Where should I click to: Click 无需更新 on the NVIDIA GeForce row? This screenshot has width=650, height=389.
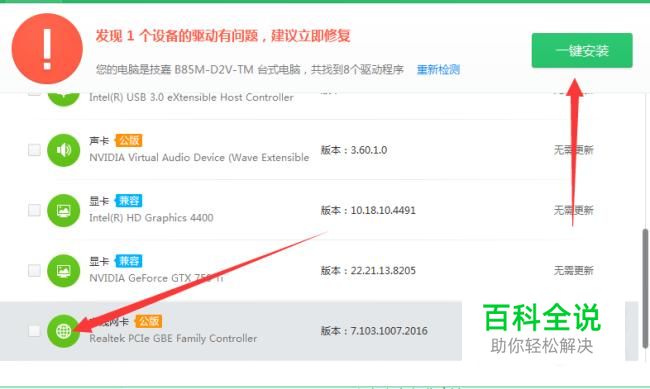574,270
